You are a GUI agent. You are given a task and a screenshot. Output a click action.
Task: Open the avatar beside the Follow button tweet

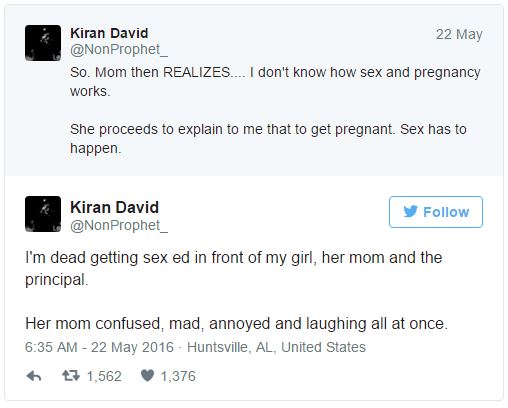[x=43, y=214]
